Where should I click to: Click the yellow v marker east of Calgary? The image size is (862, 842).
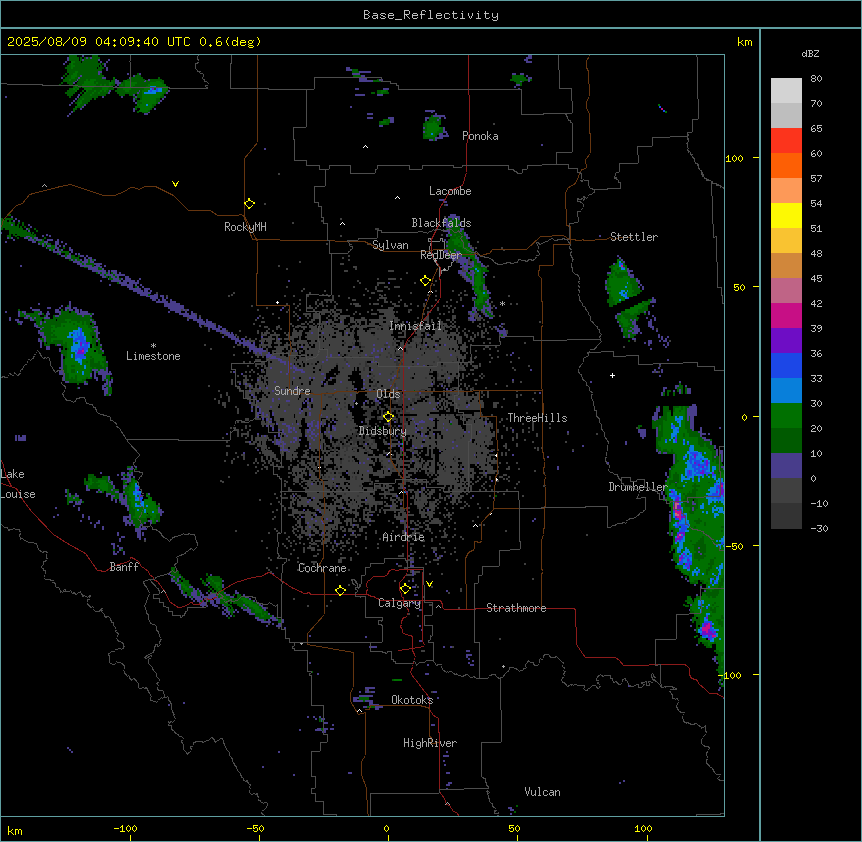[x=429, y=584]
